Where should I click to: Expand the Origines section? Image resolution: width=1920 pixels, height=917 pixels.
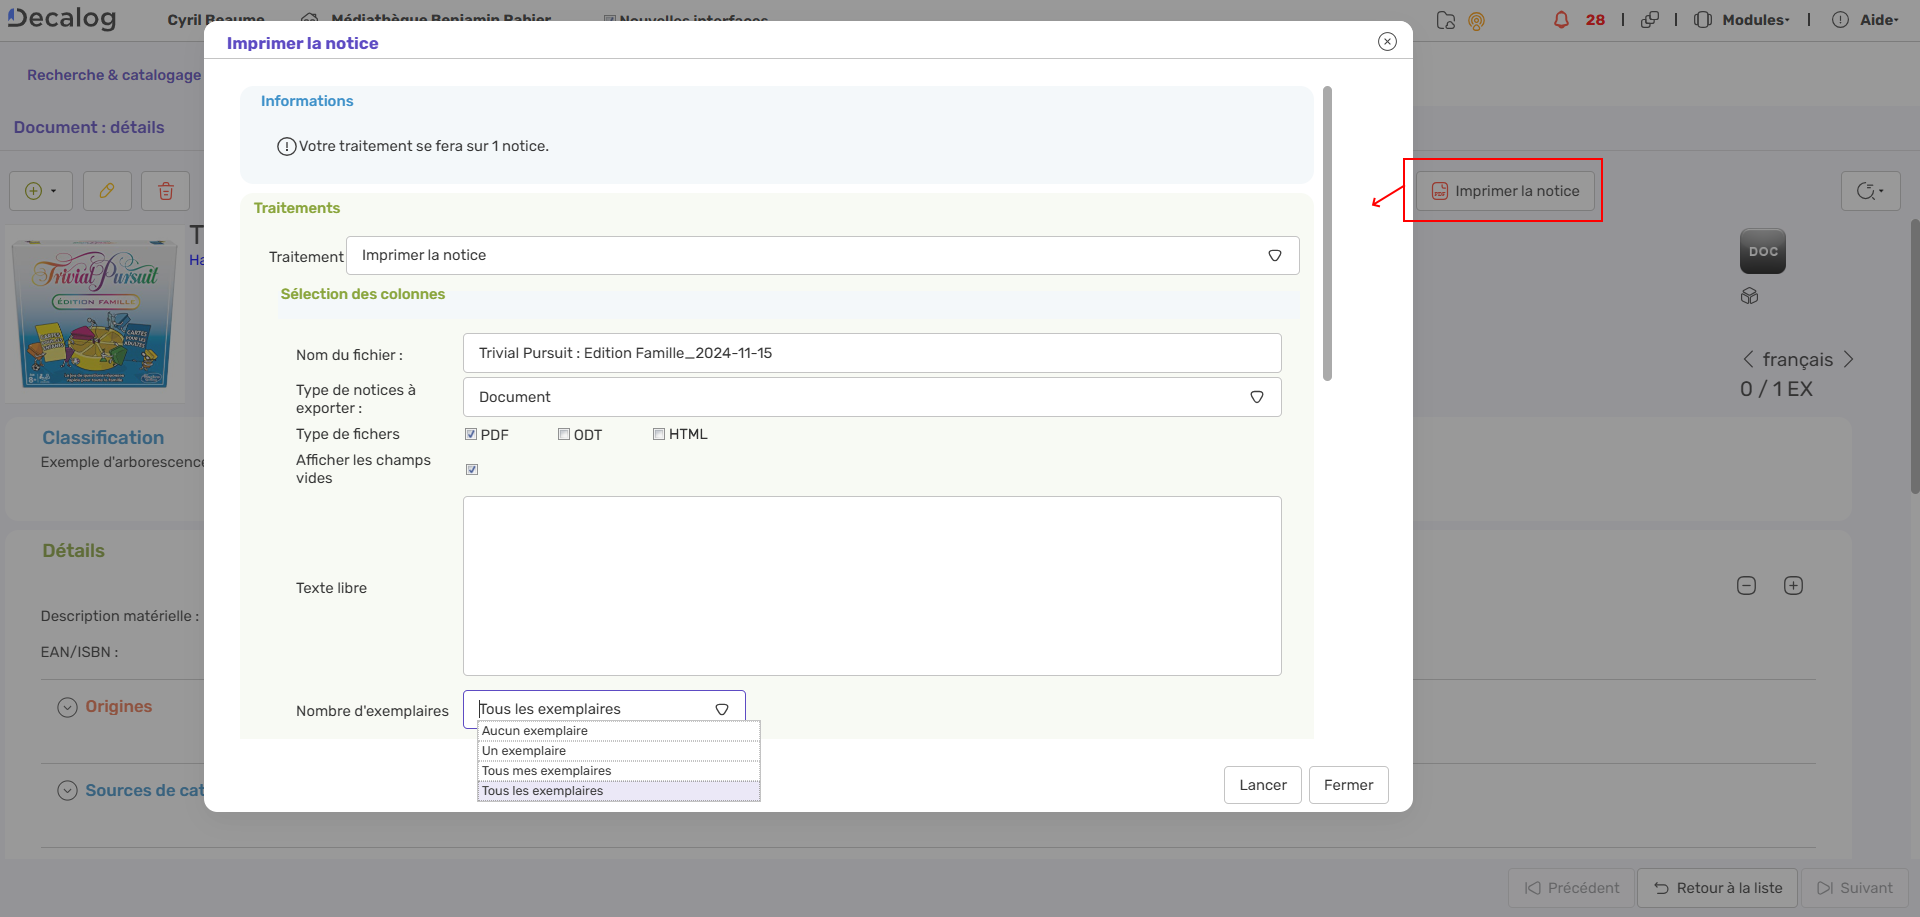[67, 706]
